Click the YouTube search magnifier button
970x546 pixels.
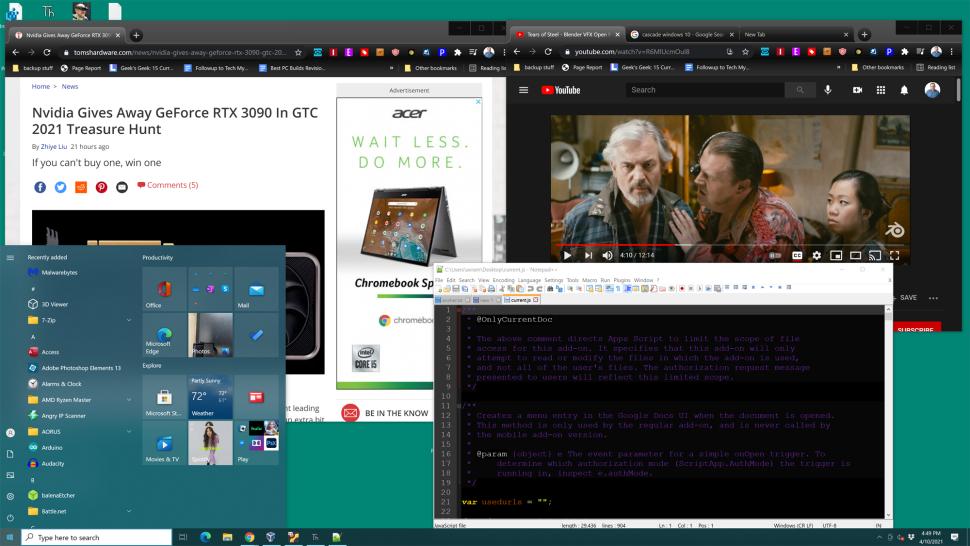coord(800,90)
